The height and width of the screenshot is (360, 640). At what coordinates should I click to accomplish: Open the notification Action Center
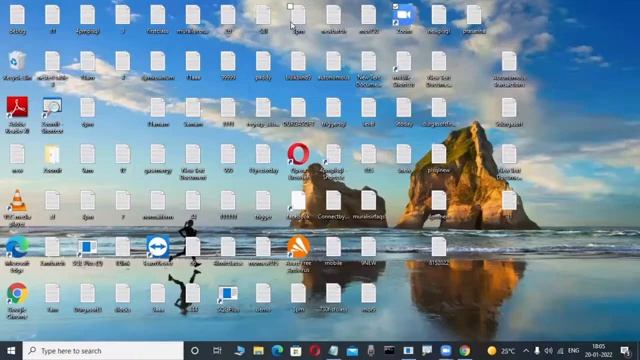pyautogui.click(x=625, y=351)
